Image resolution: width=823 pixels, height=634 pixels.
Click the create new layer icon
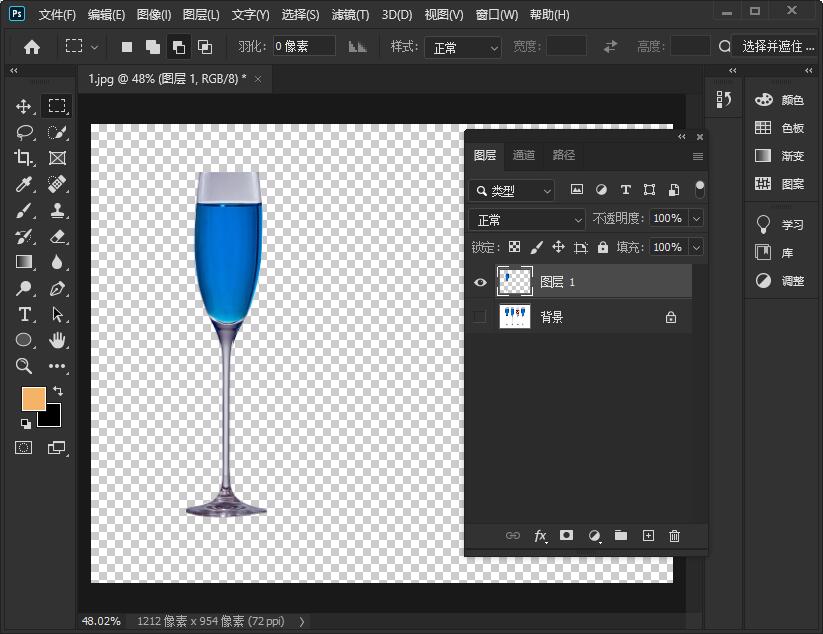[x=648, y=536]
